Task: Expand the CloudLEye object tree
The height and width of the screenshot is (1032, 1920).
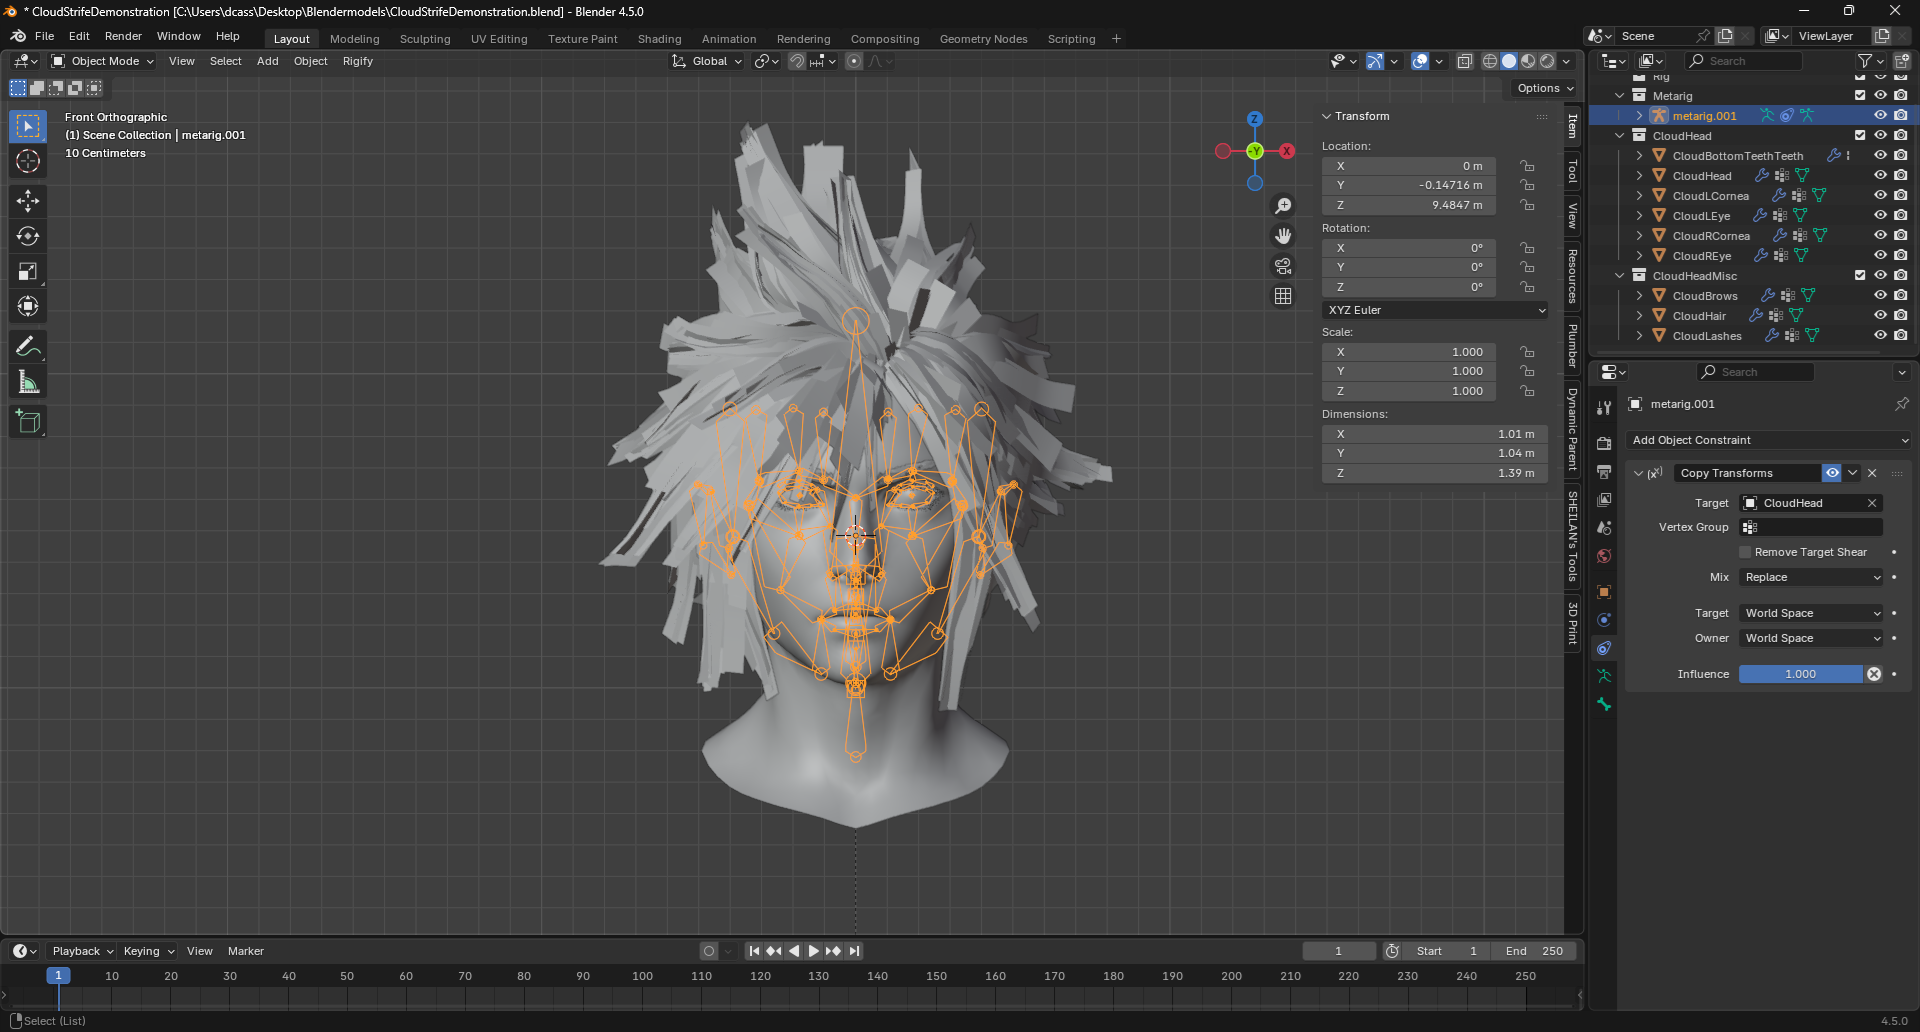Action: tap(1640, 216)
